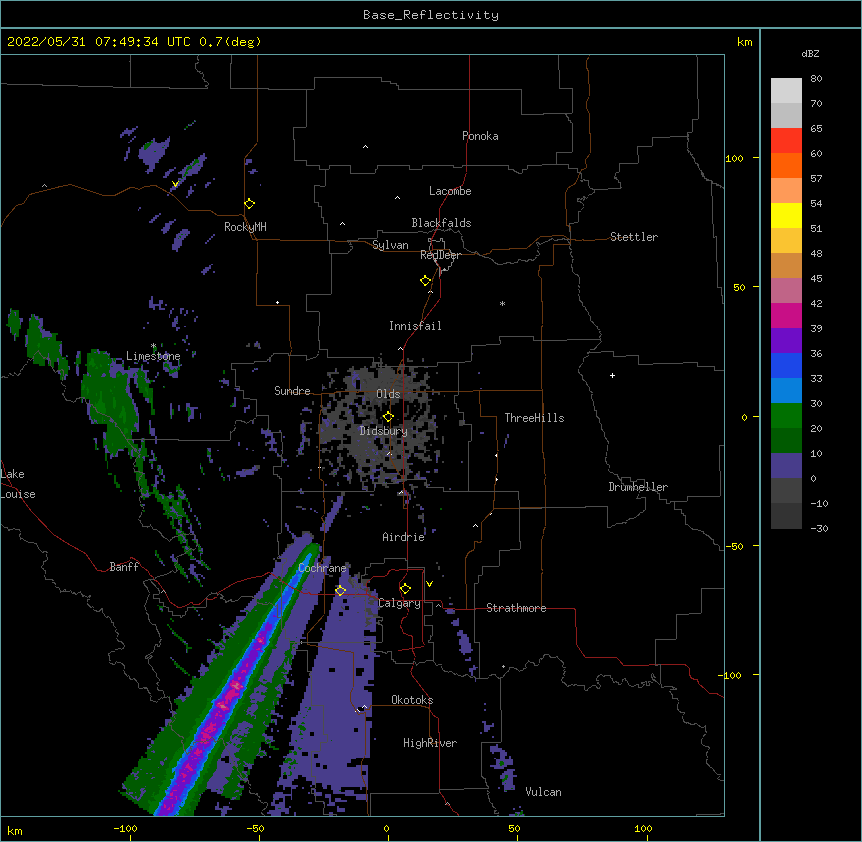The width and height of the screenshot is (862, 842).
Task: Click the Lacombe city label
Action: 450,191
